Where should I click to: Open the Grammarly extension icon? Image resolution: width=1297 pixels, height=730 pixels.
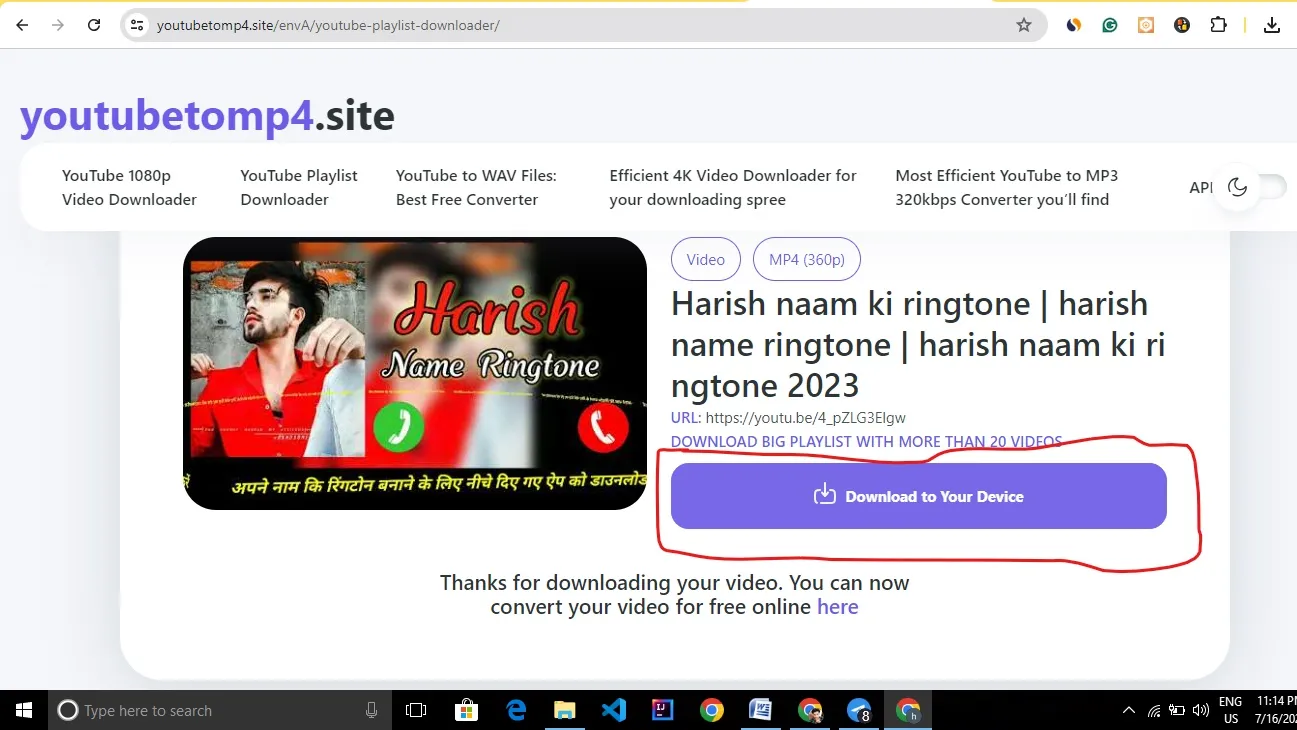click(1109, 25)
